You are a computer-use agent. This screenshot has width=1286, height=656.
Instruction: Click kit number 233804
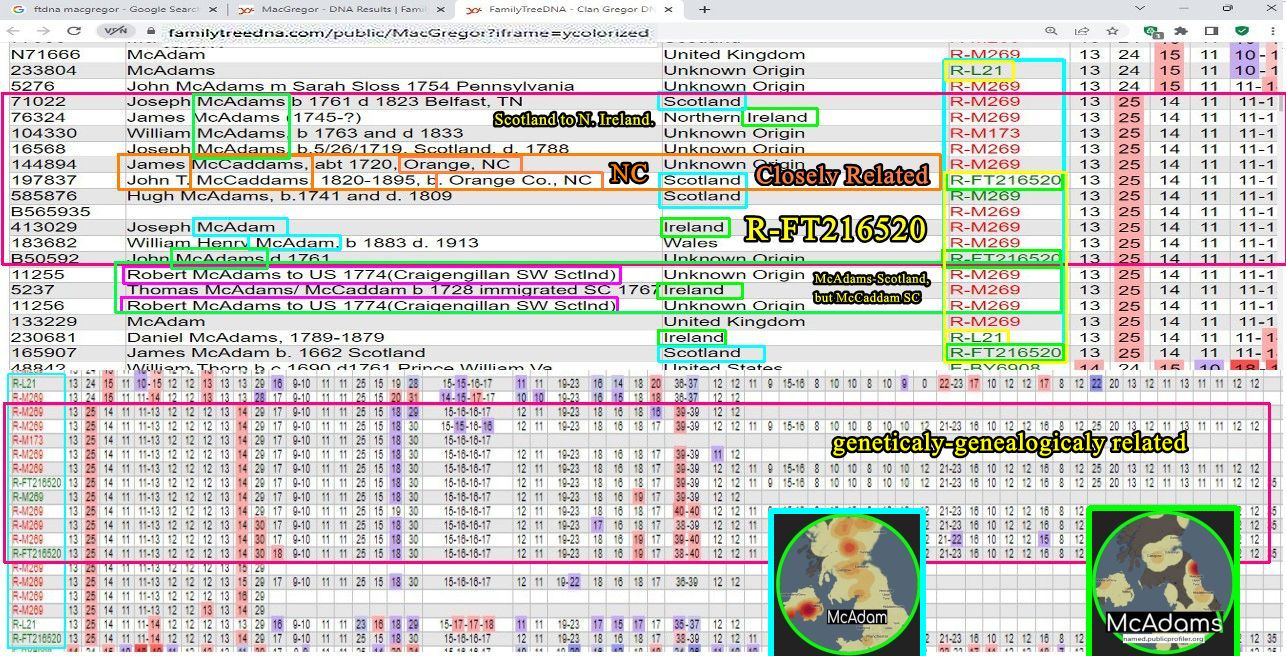[44, 70]
